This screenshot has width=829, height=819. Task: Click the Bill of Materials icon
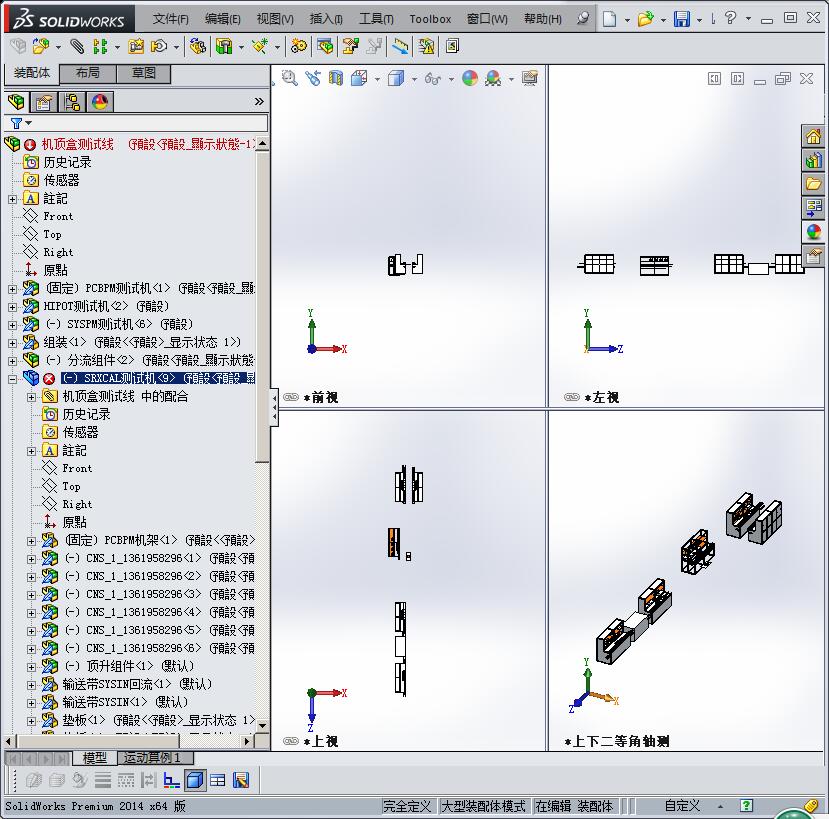325,47
